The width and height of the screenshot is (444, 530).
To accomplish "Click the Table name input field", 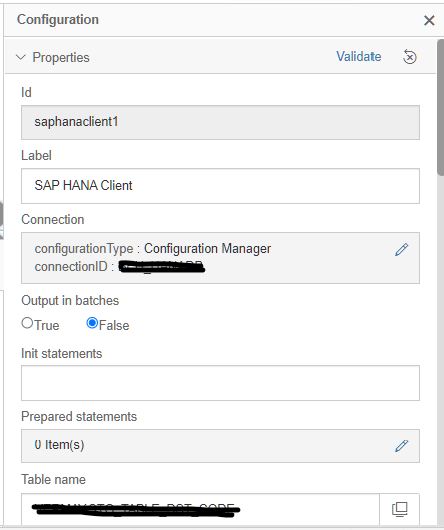I will [200, 509].
